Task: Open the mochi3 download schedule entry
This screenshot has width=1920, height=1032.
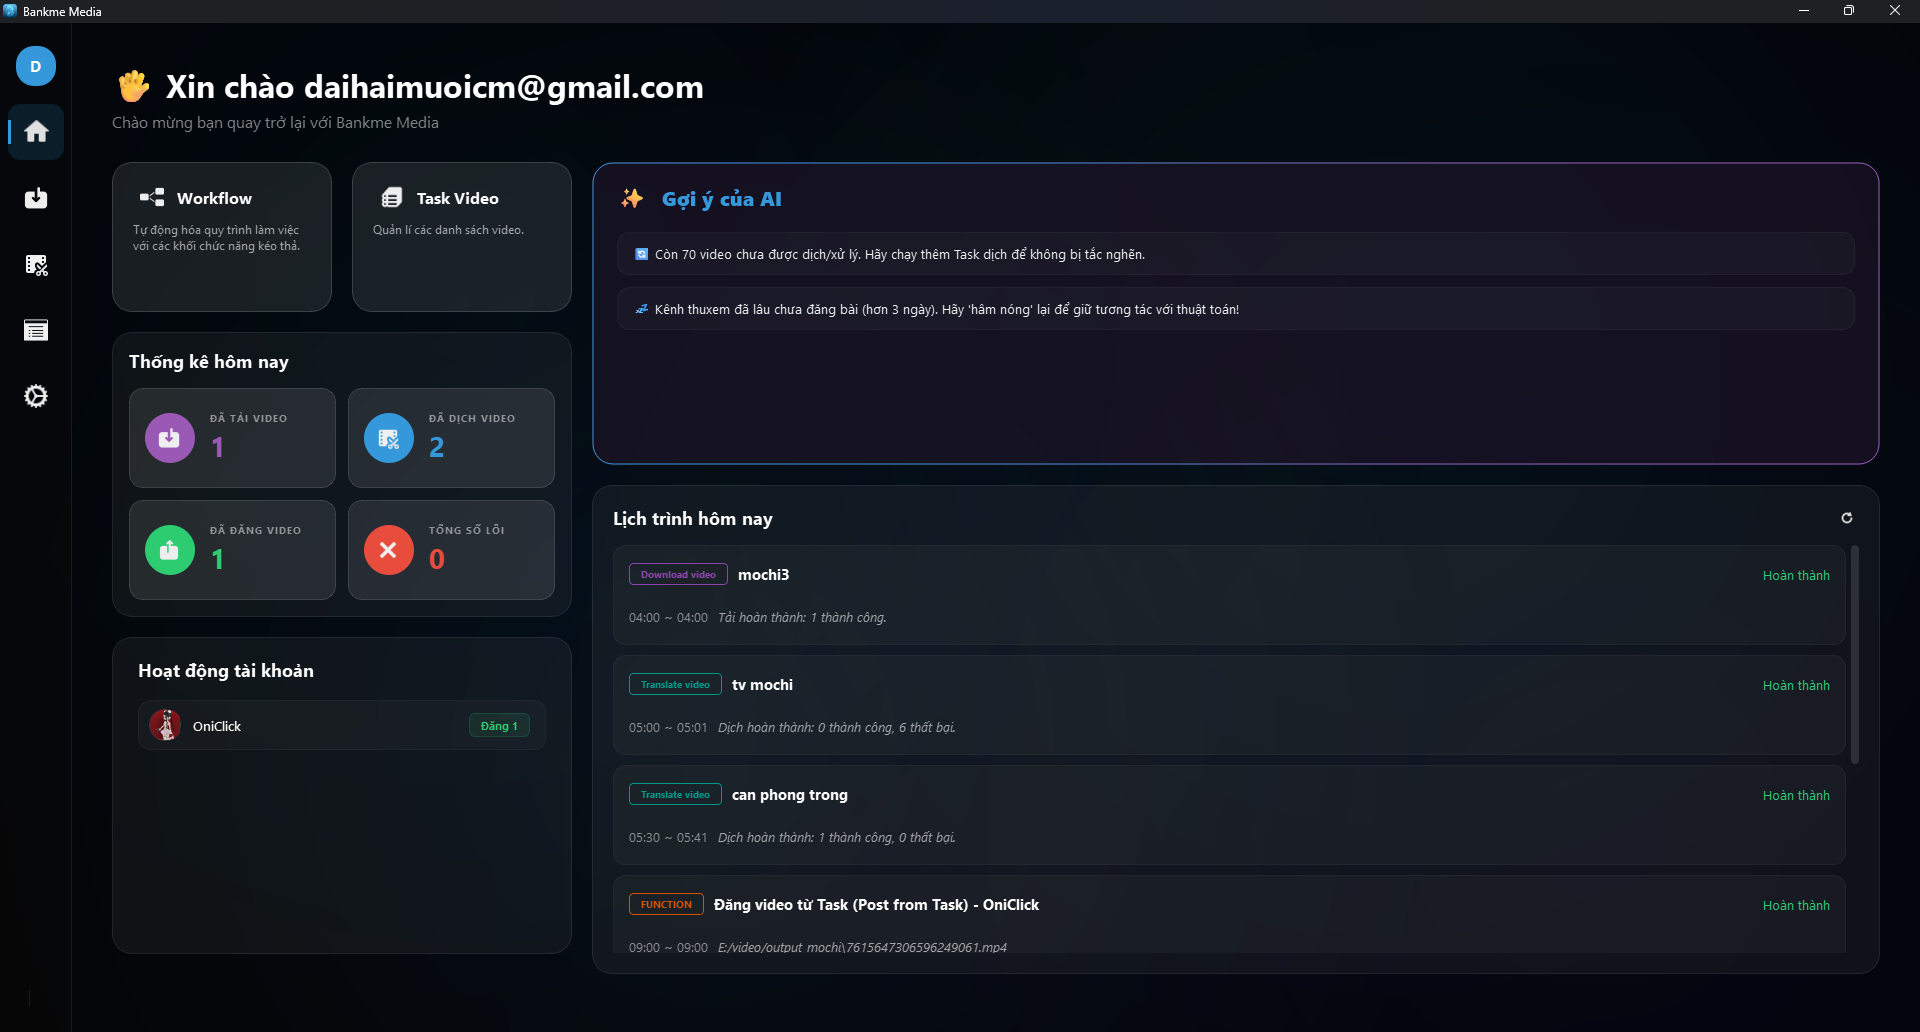Action: (1228, 595)
